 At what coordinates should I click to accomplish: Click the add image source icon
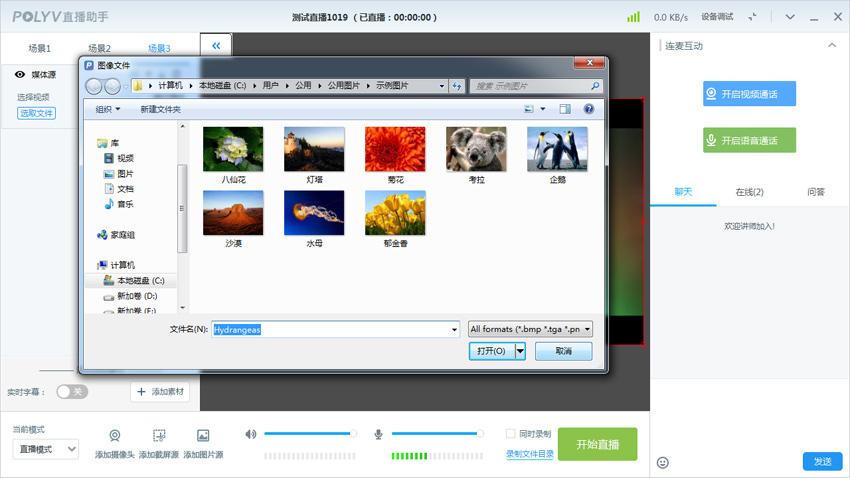[203, 437]
